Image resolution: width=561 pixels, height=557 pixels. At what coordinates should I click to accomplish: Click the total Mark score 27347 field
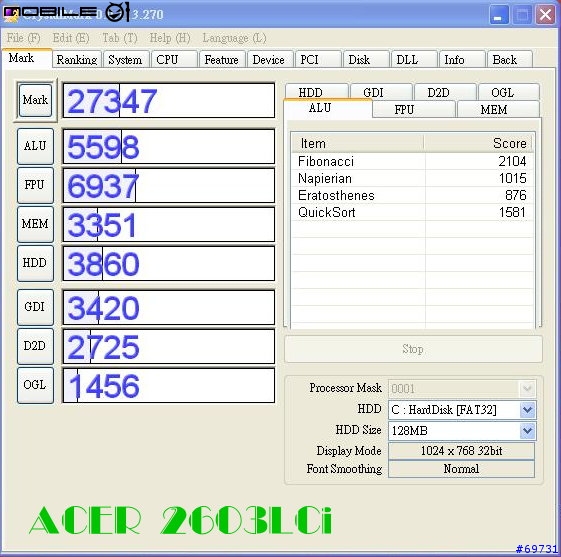(x=169, y=100)
